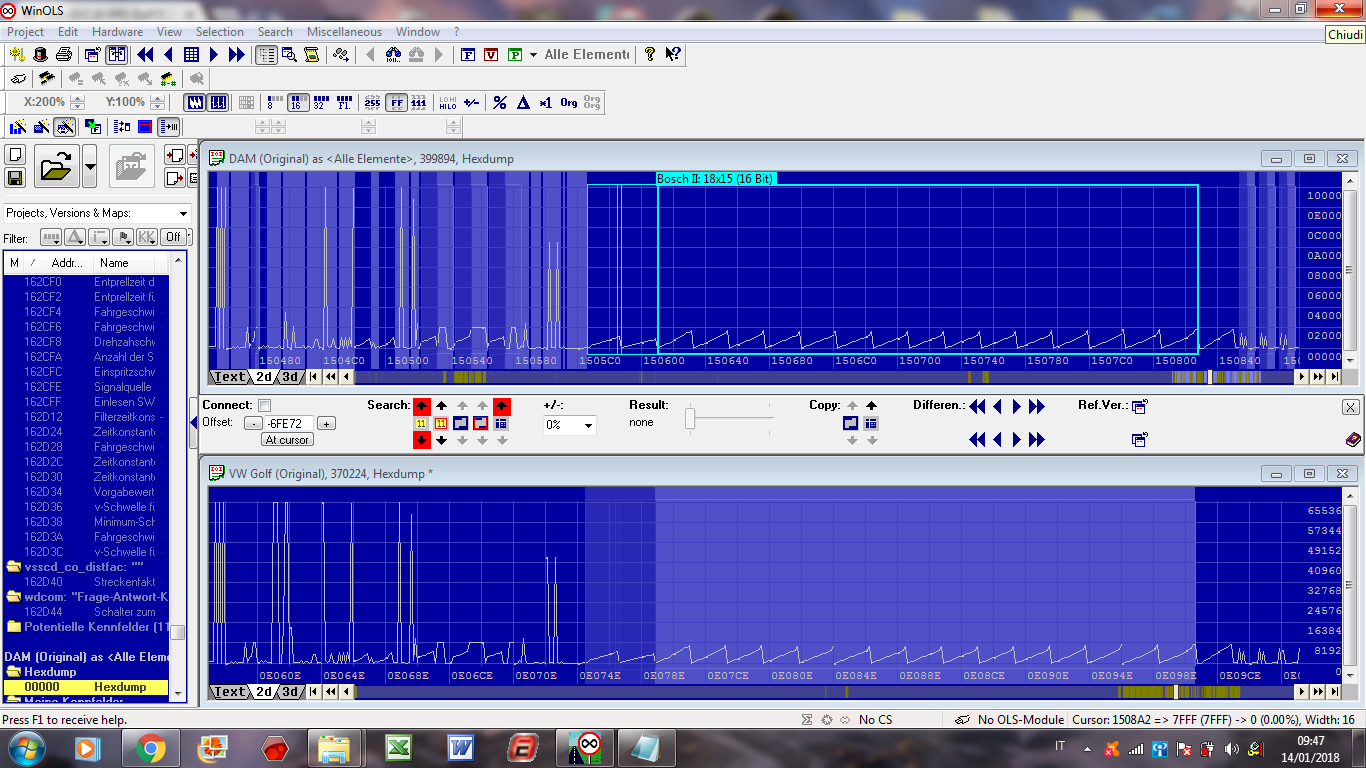Image resolution: width=1366 pixels, height=768 pixels.
Task: Toggle hexadecimal FF number format
Action: [396, 102]
